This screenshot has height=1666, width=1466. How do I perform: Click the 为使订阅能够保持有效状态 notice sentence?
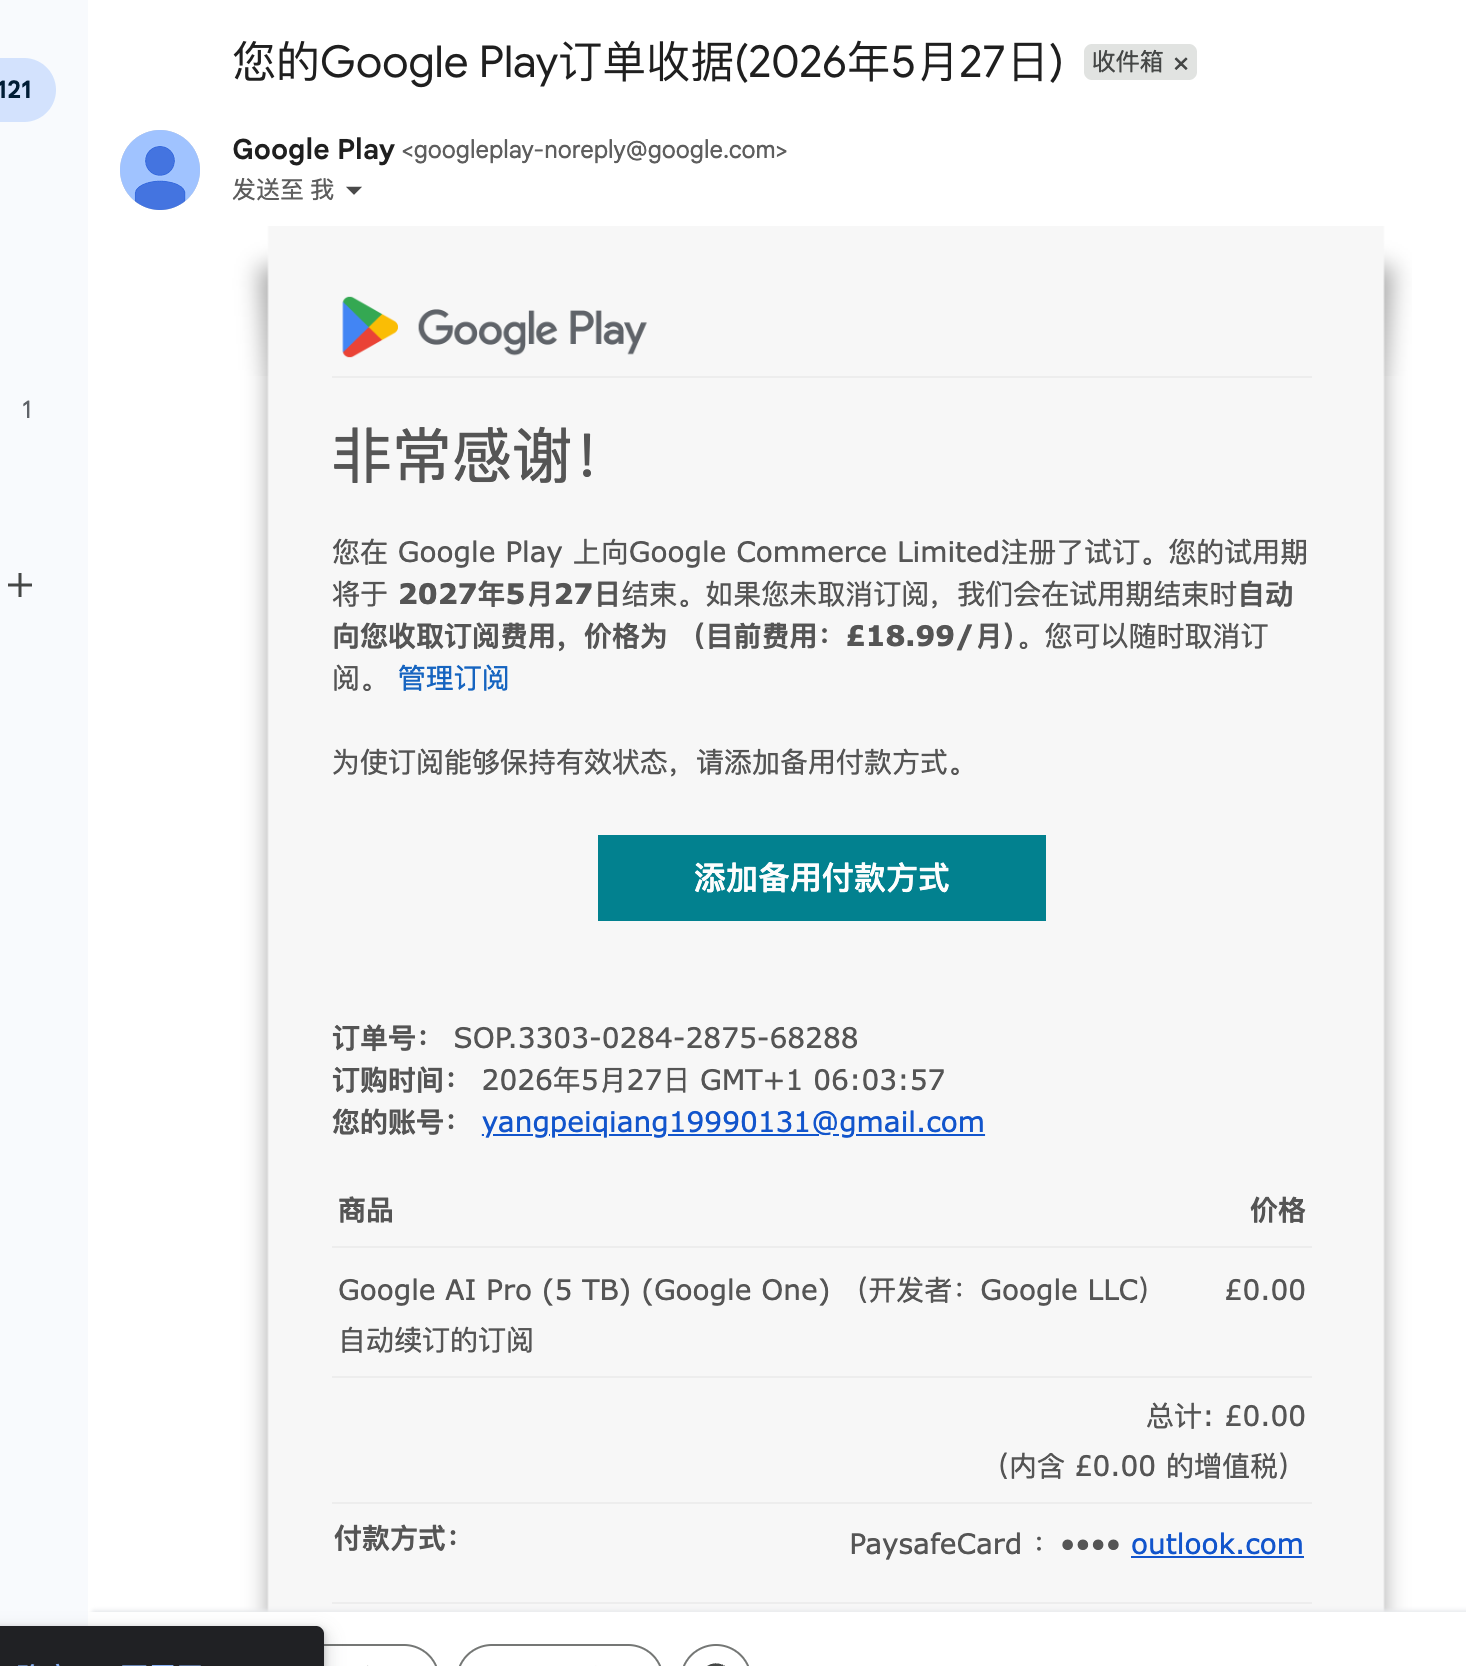(x=650, y=762)
